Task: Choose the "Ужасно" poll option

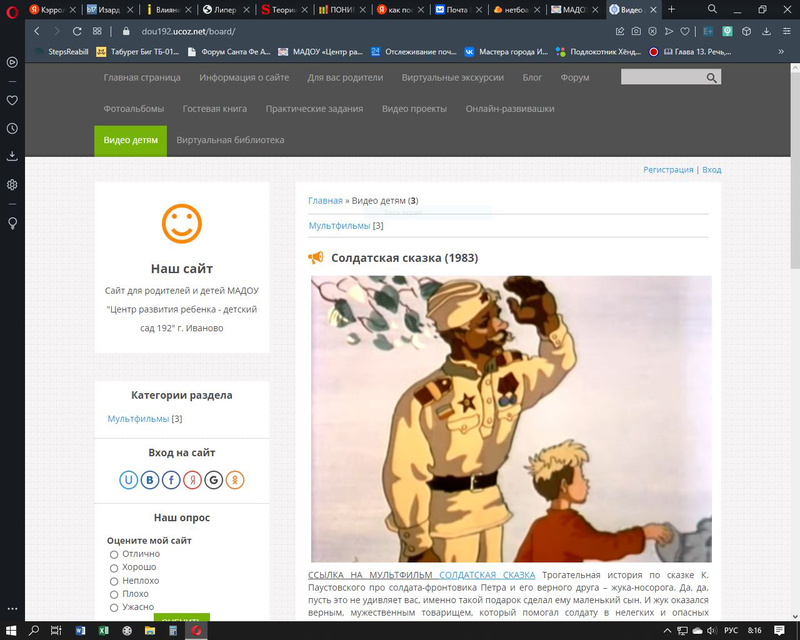Action: pyautogui.click(x=114, y=607)
